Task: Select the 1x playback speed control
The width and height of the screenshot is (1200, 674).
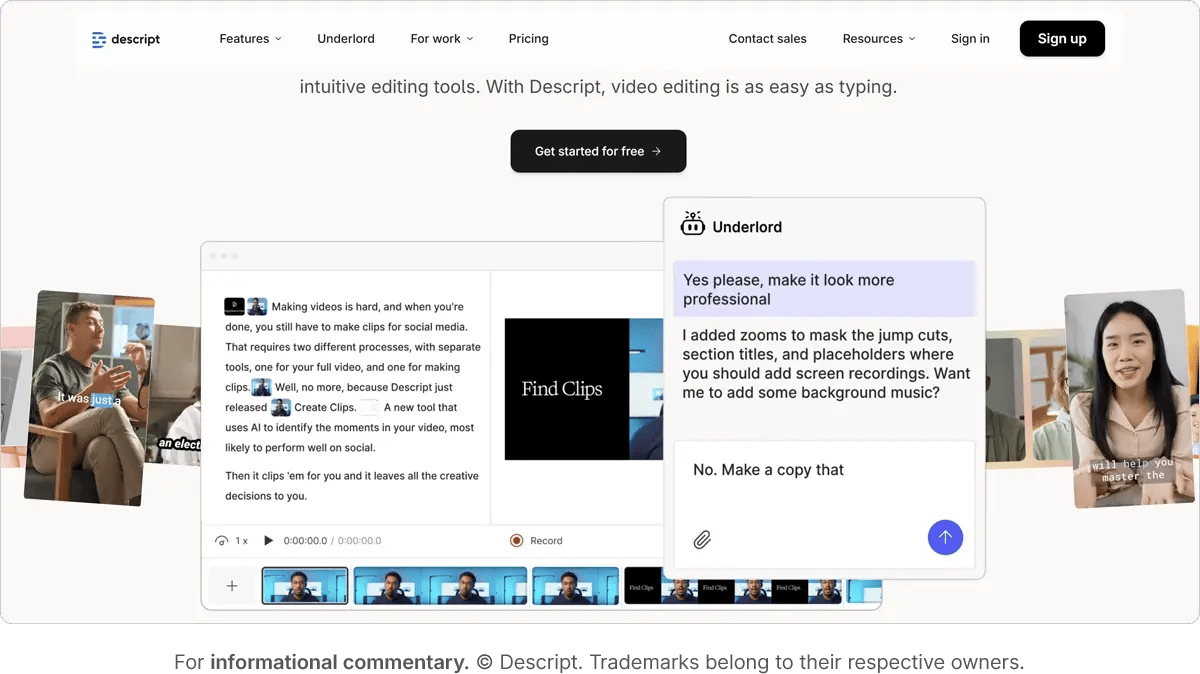Action: tap(240, 540)
